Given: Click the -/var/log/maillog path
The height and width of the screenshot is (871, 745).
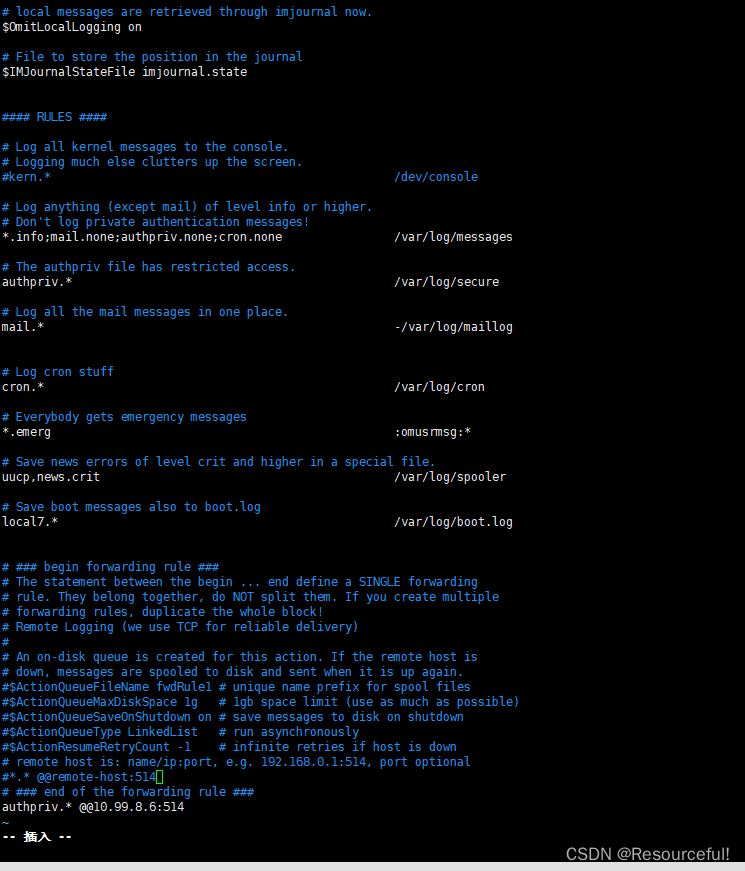Looking at the screenshot, I should pyautogui.click(x=453, y=327).
